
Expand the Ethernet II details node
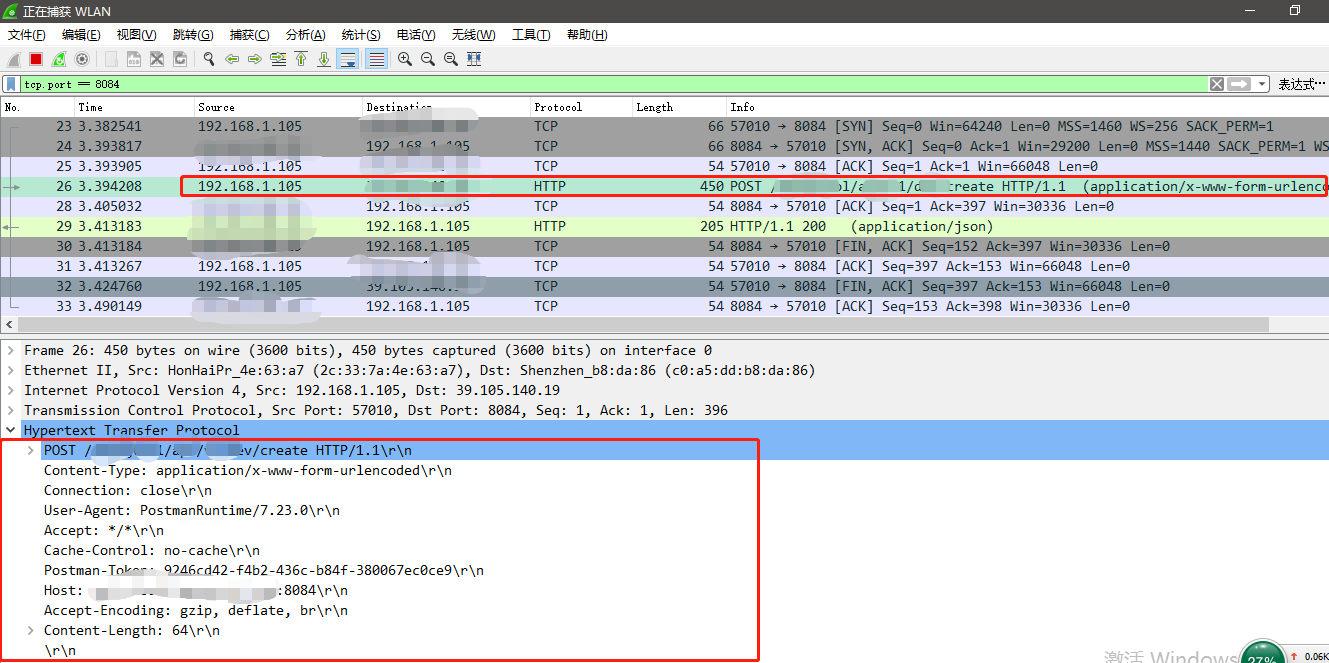click(x=10, y=371)
